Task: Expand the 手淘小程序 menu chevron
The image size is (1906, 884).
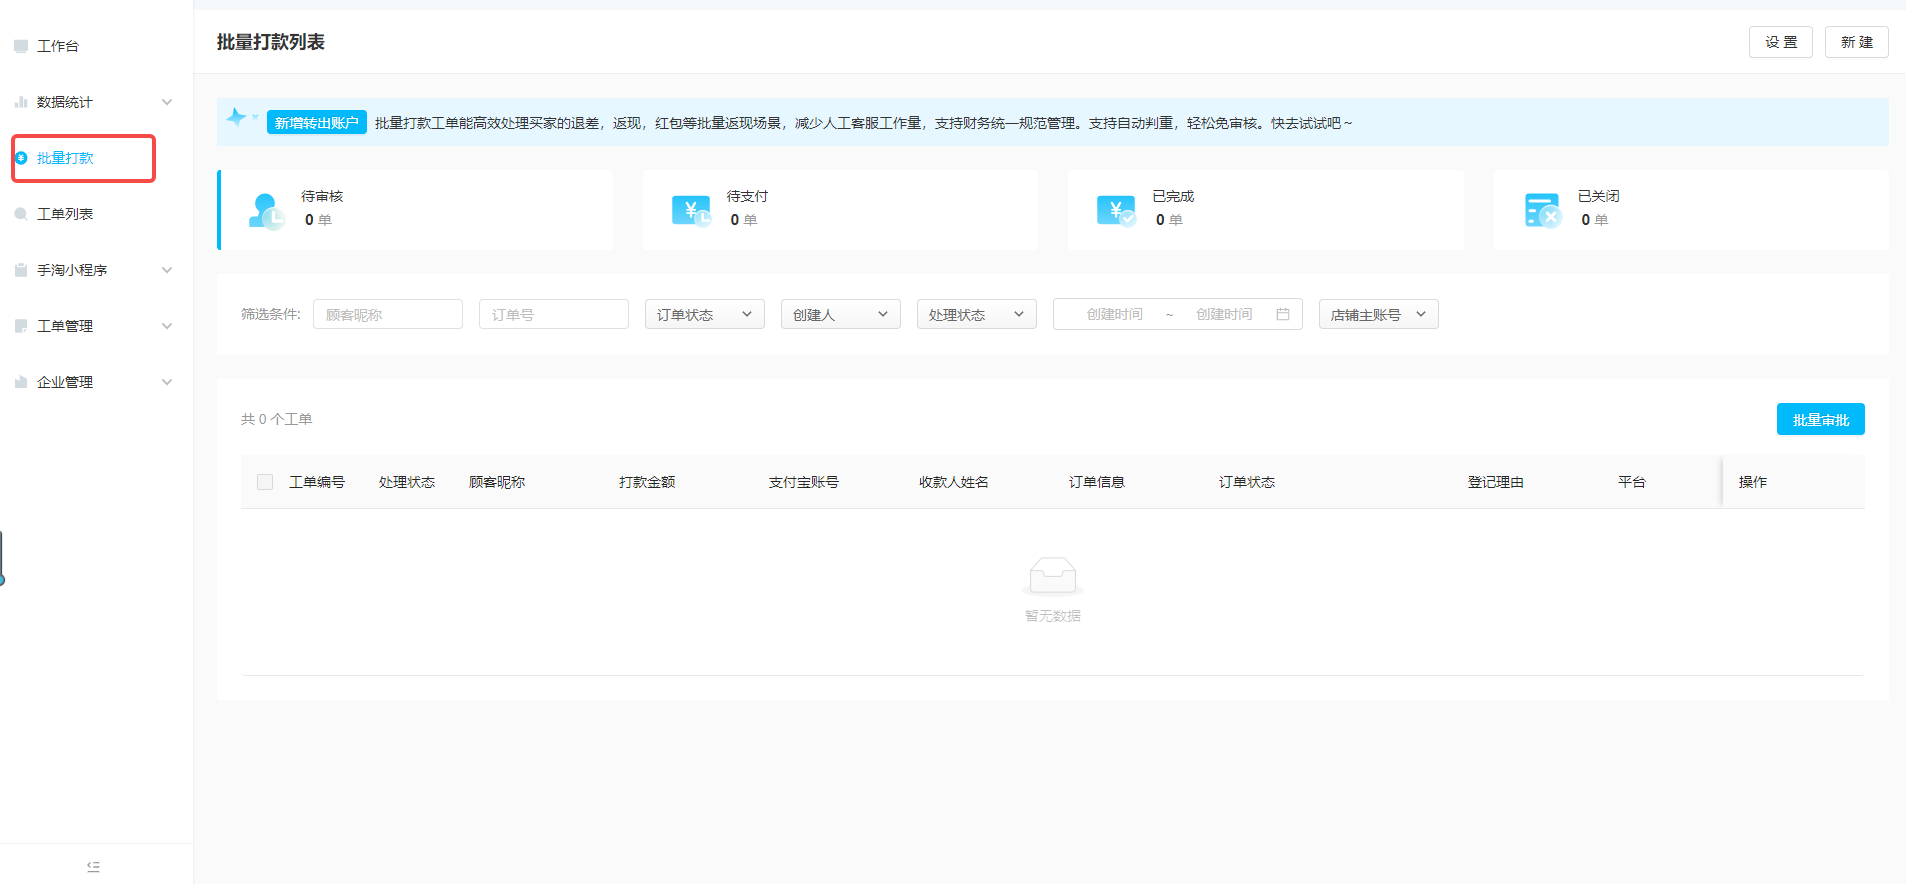Action: (x=167, y=270)
